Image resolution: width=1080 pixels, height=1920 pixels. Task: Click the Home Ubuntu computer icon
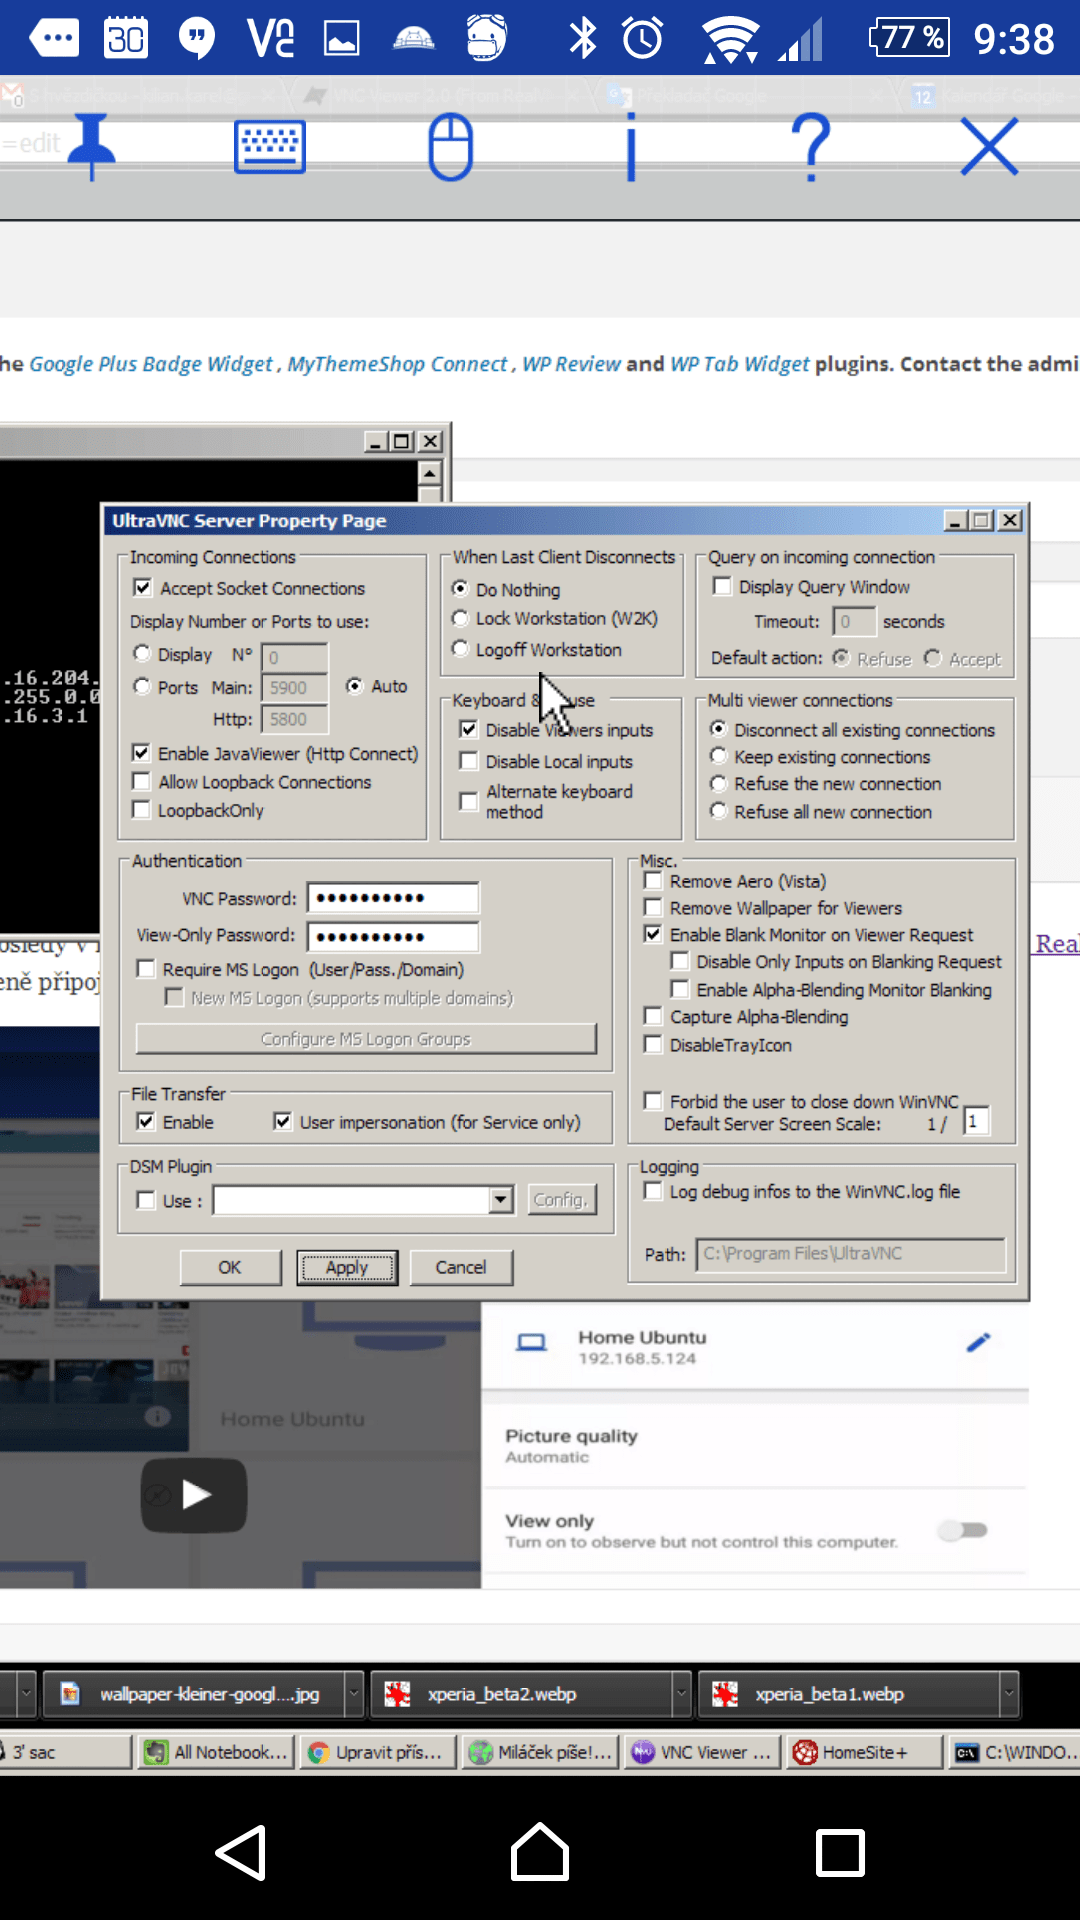click(x=531, y=1343)
